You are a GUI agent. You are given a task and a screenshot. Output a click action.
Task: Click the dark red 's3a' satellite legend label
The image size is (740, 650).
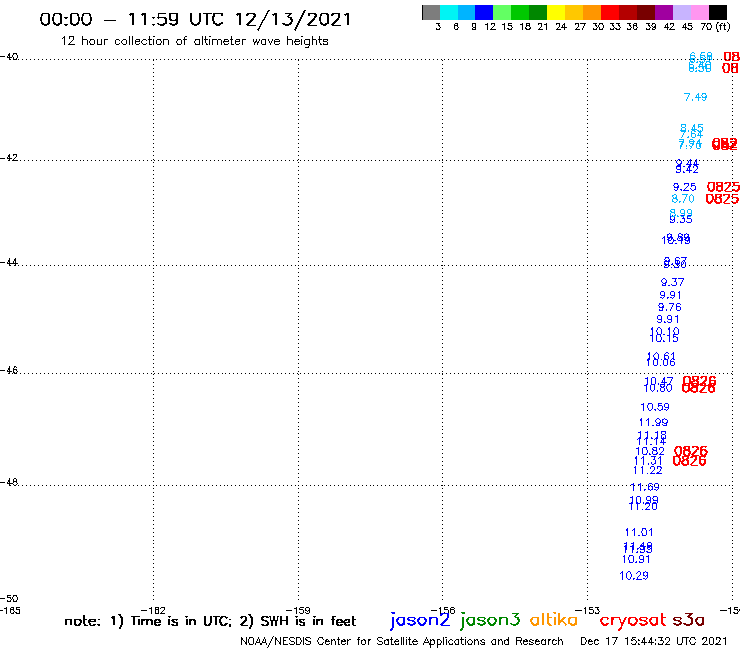[x=689, y=621]
